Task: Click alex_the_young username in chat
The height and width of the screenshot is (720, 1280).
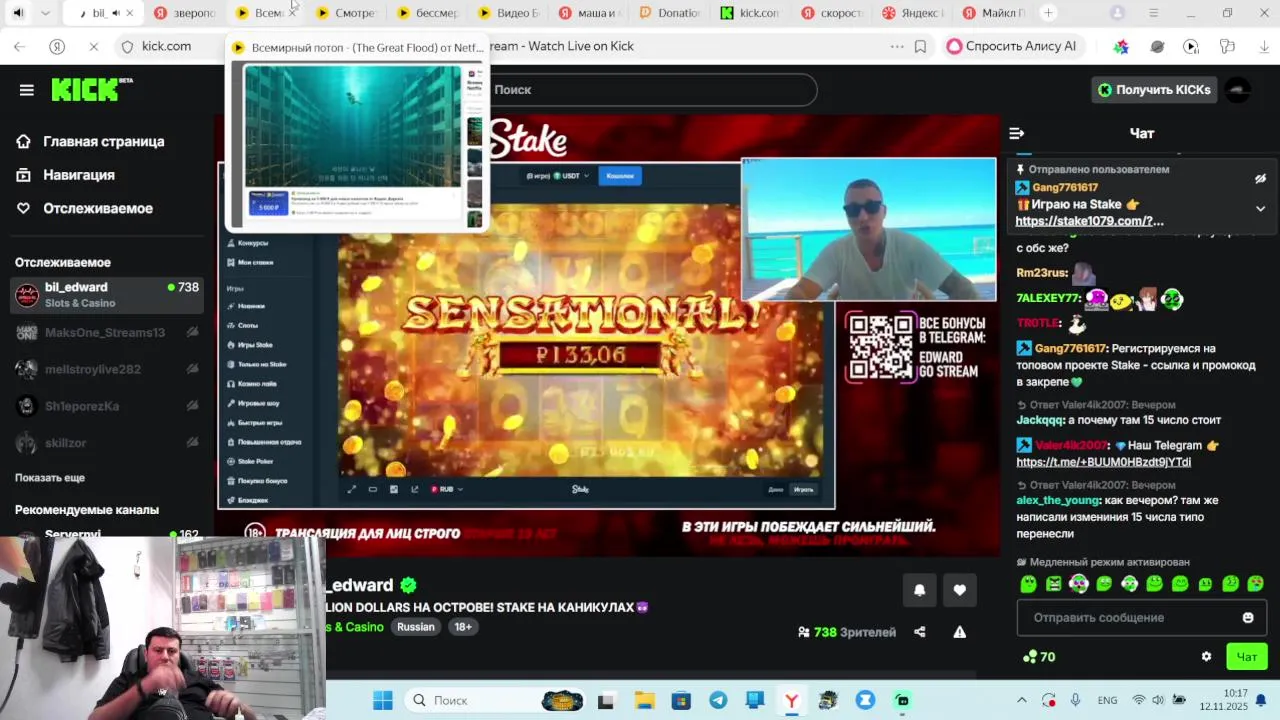Action: [1057, 500]
